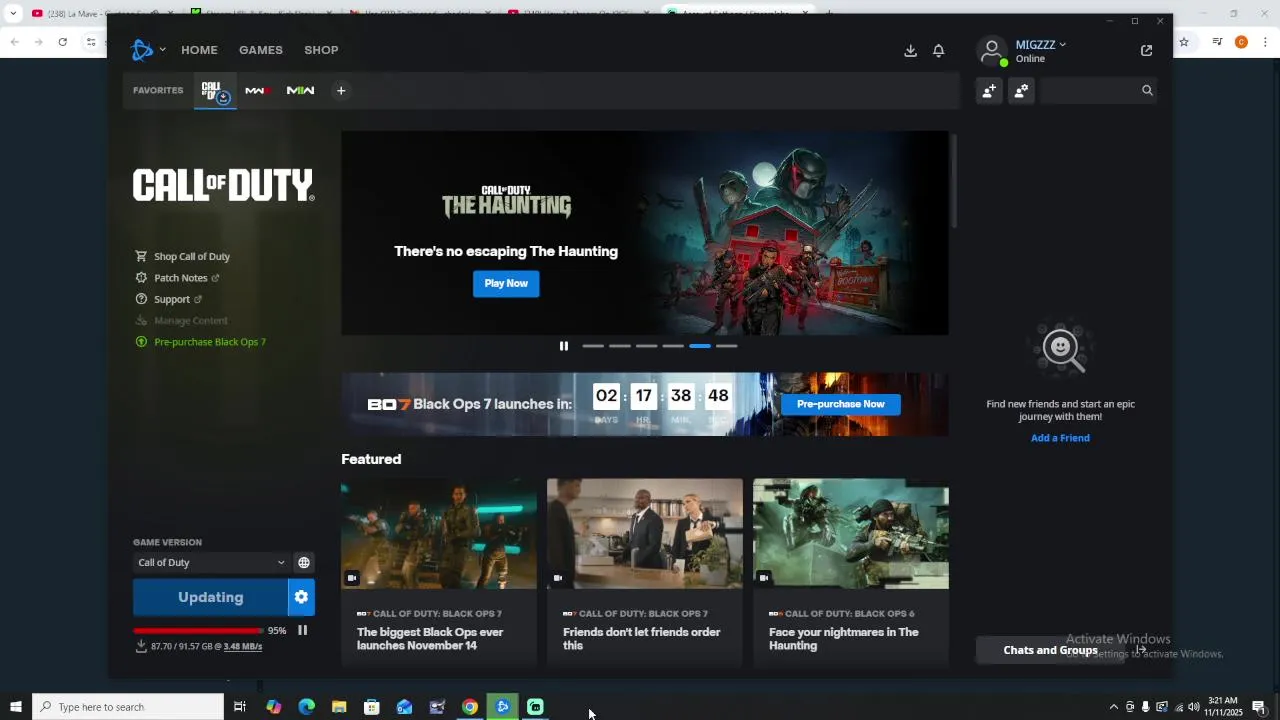This screenshot has height=720, width=1280.
Task: Select the Modern Warfare II favorites tab
Action: point(300,91)
